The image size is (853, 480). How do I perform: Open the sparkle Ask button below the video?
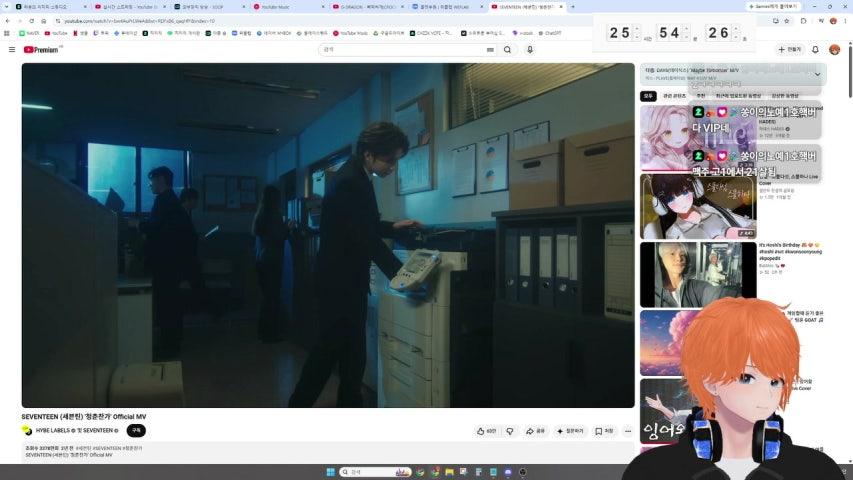point(570,431)
